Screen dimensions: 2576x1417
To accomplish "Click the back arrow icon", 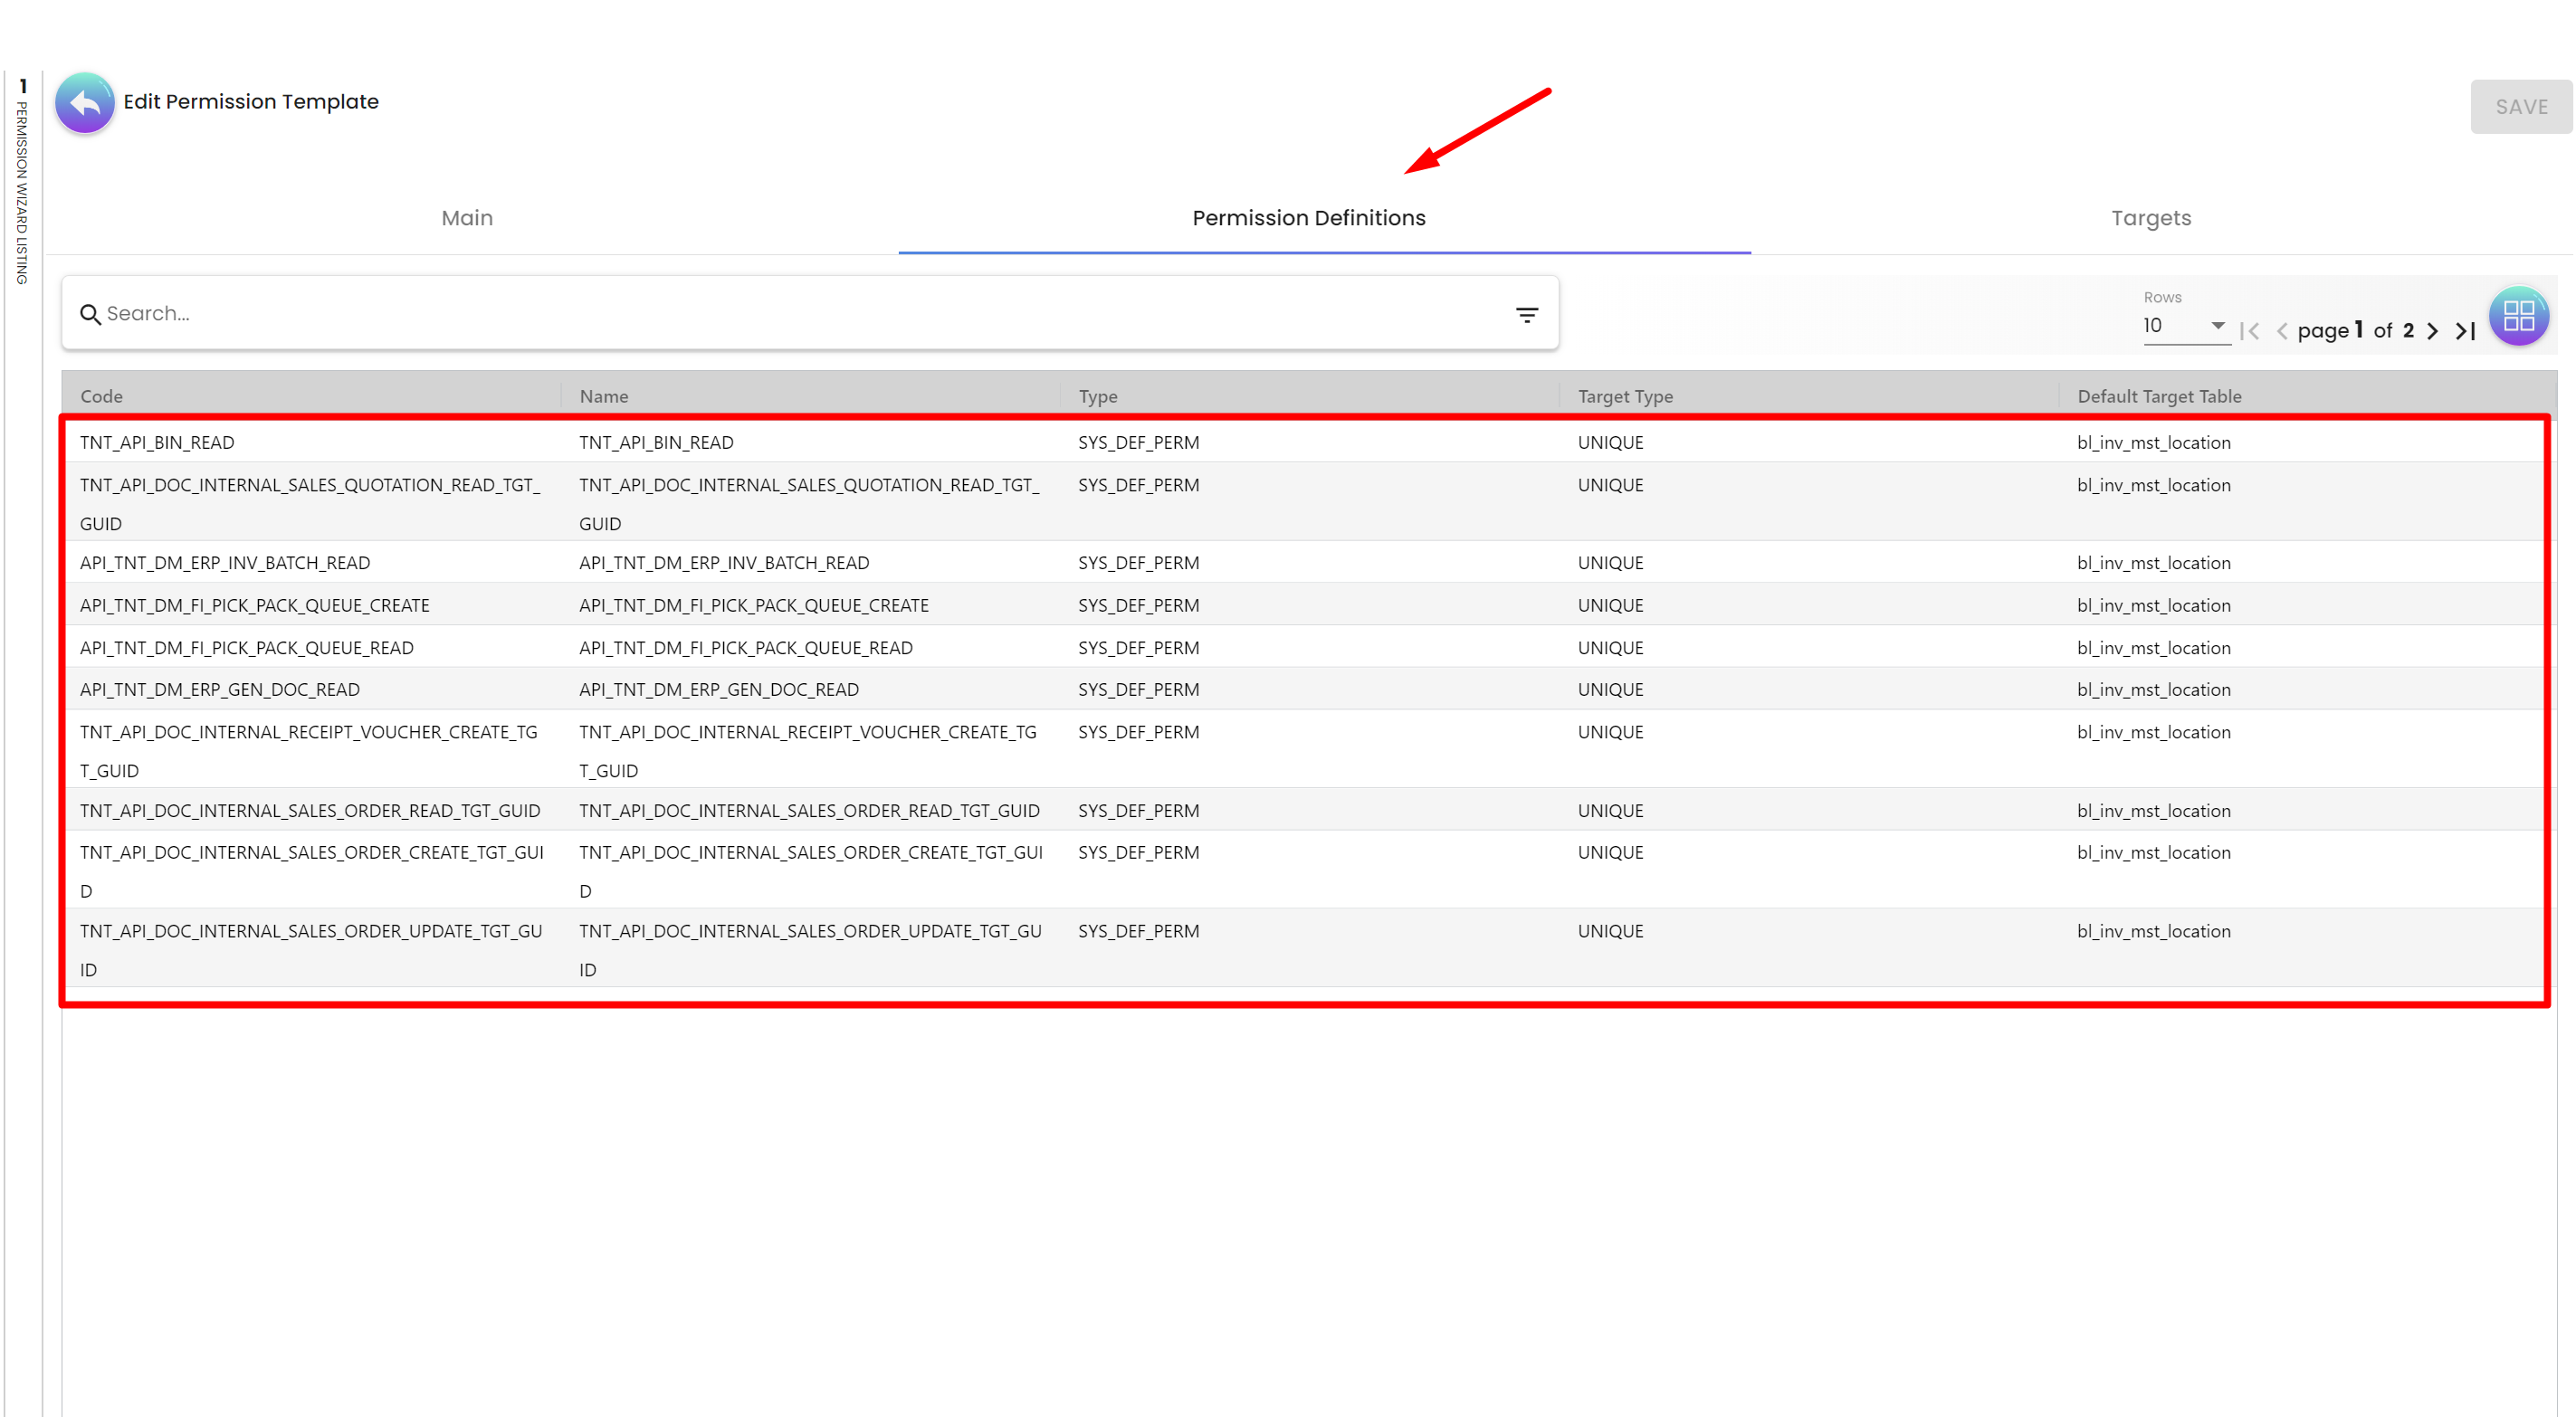I will pos(85,102).
